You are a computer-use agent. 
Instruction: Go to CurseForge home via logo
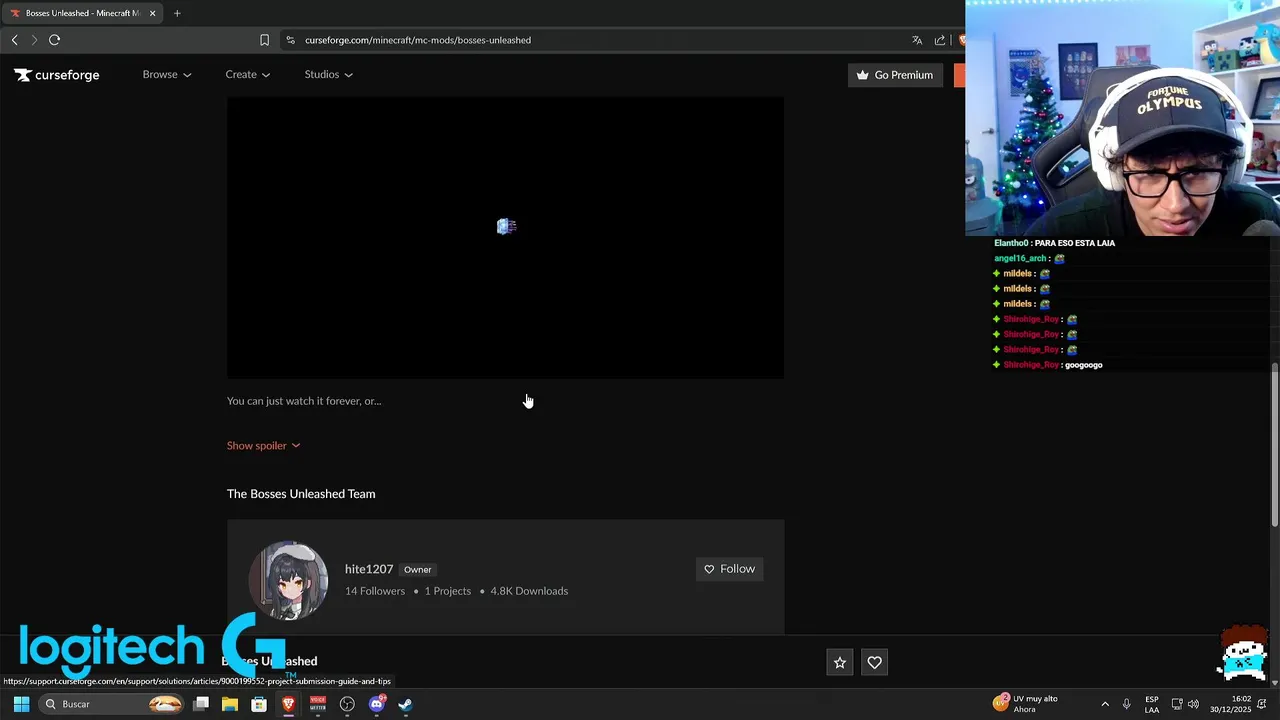pos(57,75)
